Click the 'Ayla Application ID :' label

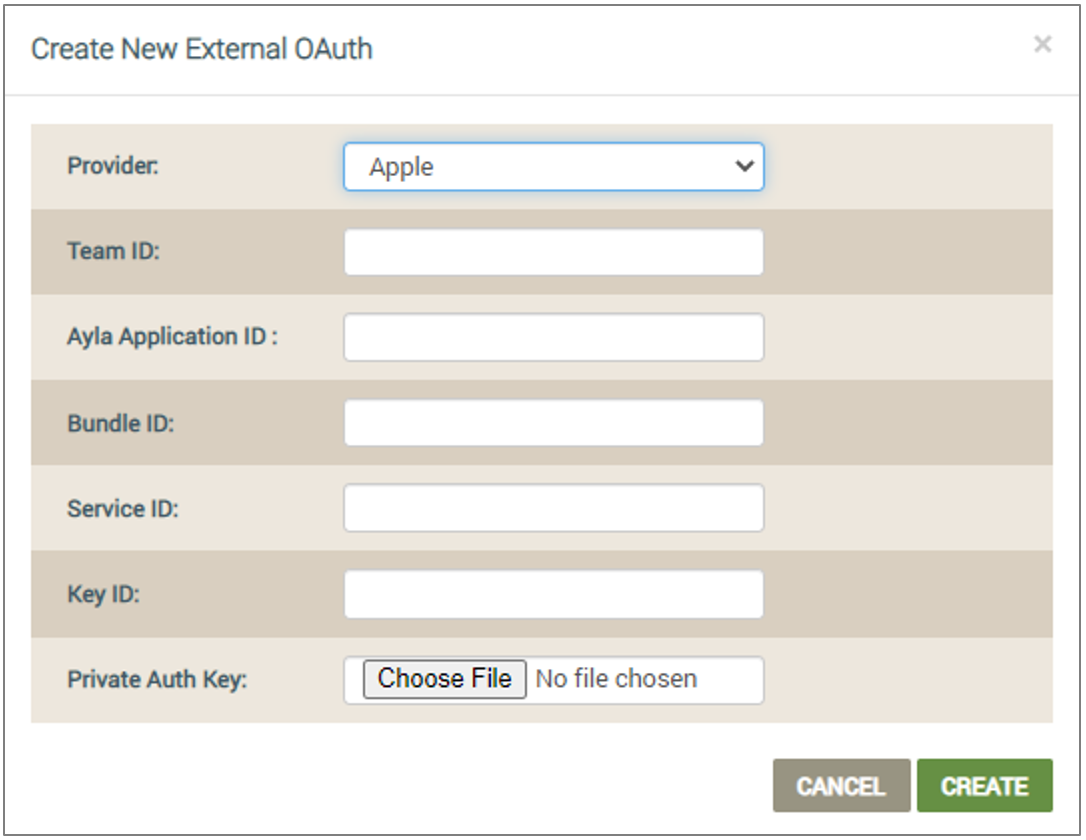172,337
